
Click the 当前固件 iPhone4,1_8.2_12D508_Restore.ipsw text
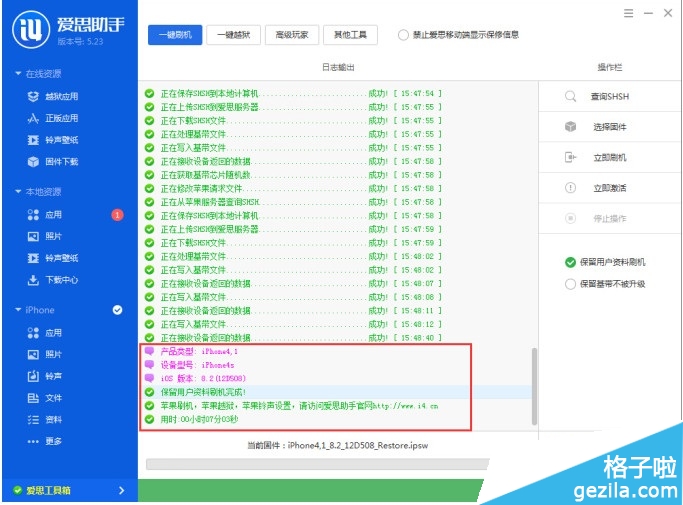(338, 445)
